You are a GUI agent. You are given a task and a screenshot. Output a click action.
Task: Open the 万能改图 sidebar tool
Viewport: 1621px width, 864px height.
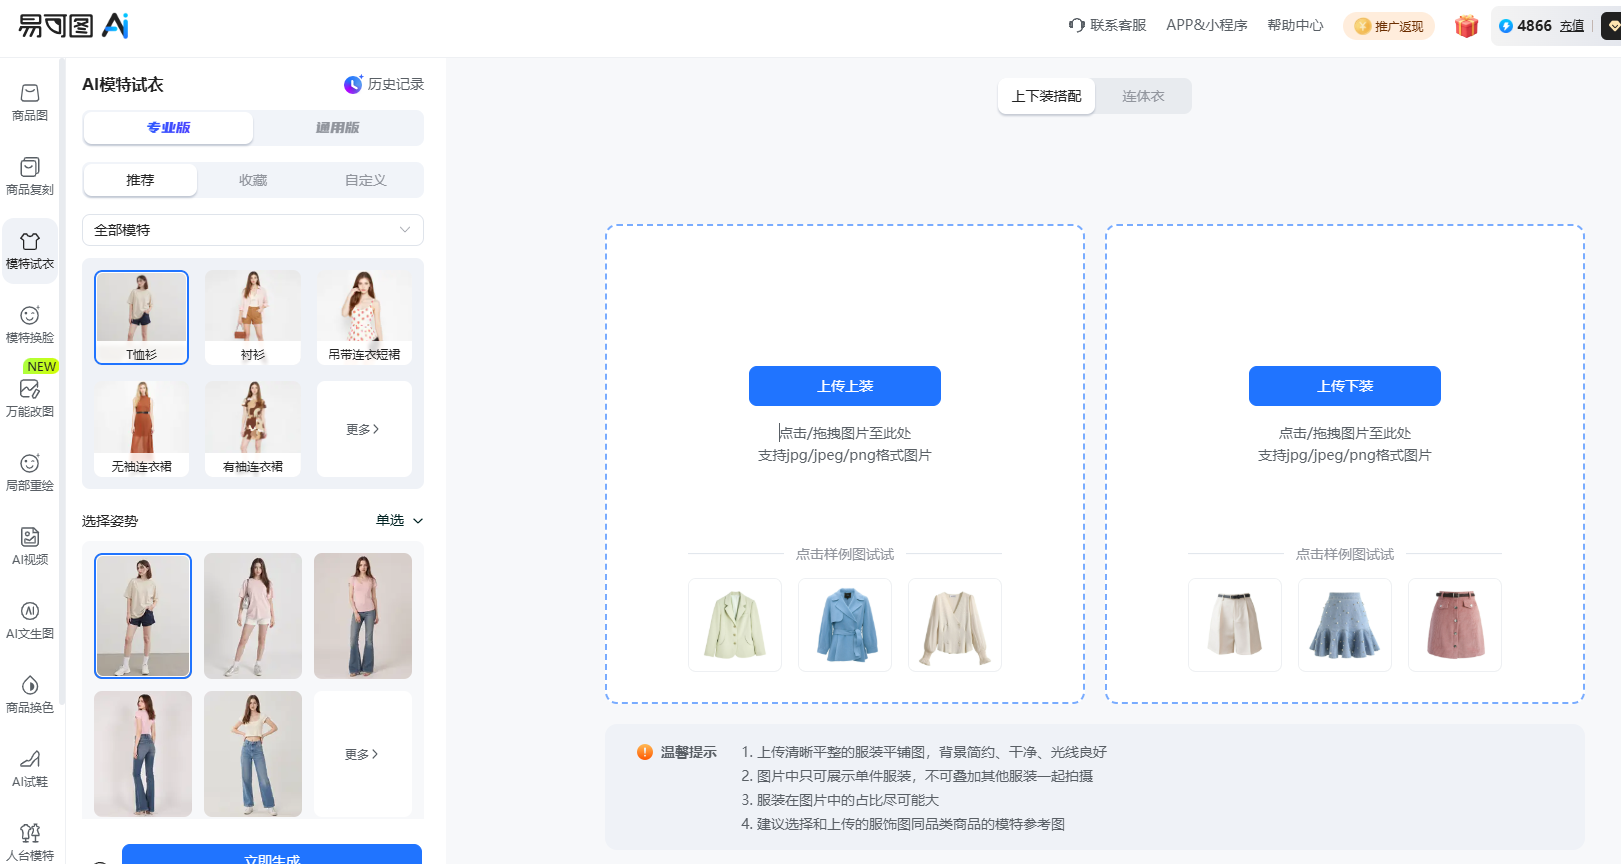30,399
